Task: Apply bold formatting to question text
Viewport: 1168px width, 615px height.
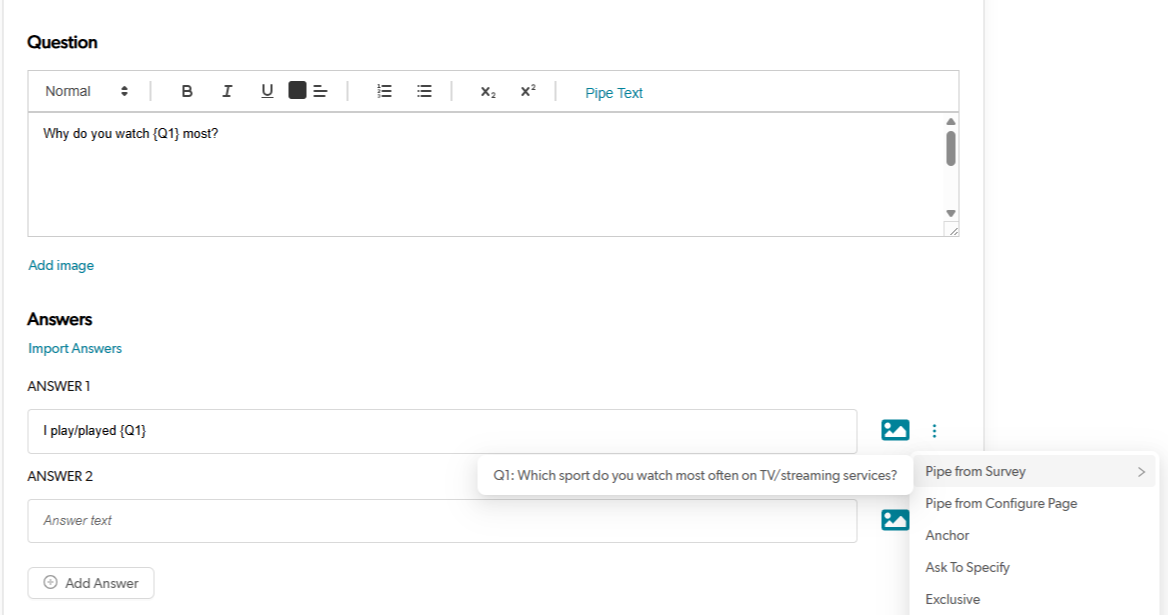Action: tap(186, 91)
